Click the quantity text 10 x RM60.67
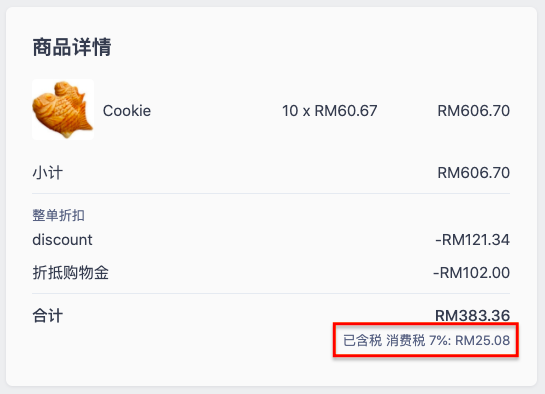The height and width of the screenshot is (394, 545). 330,111
